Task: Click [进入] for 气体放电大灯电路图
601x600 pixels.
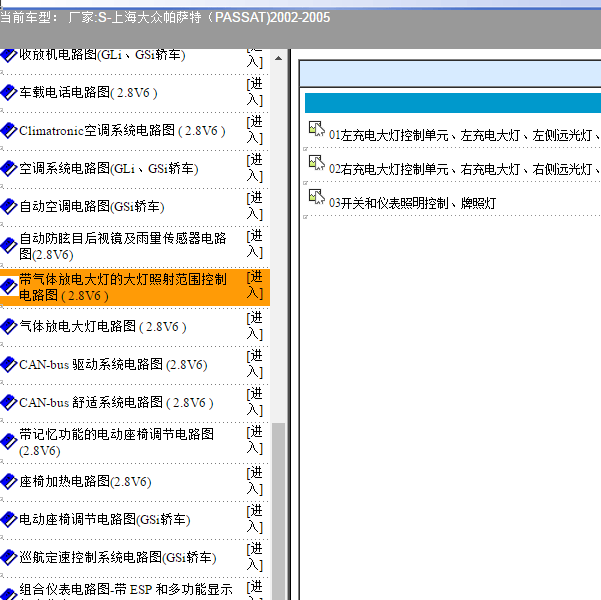Action: tap(255, 326)
